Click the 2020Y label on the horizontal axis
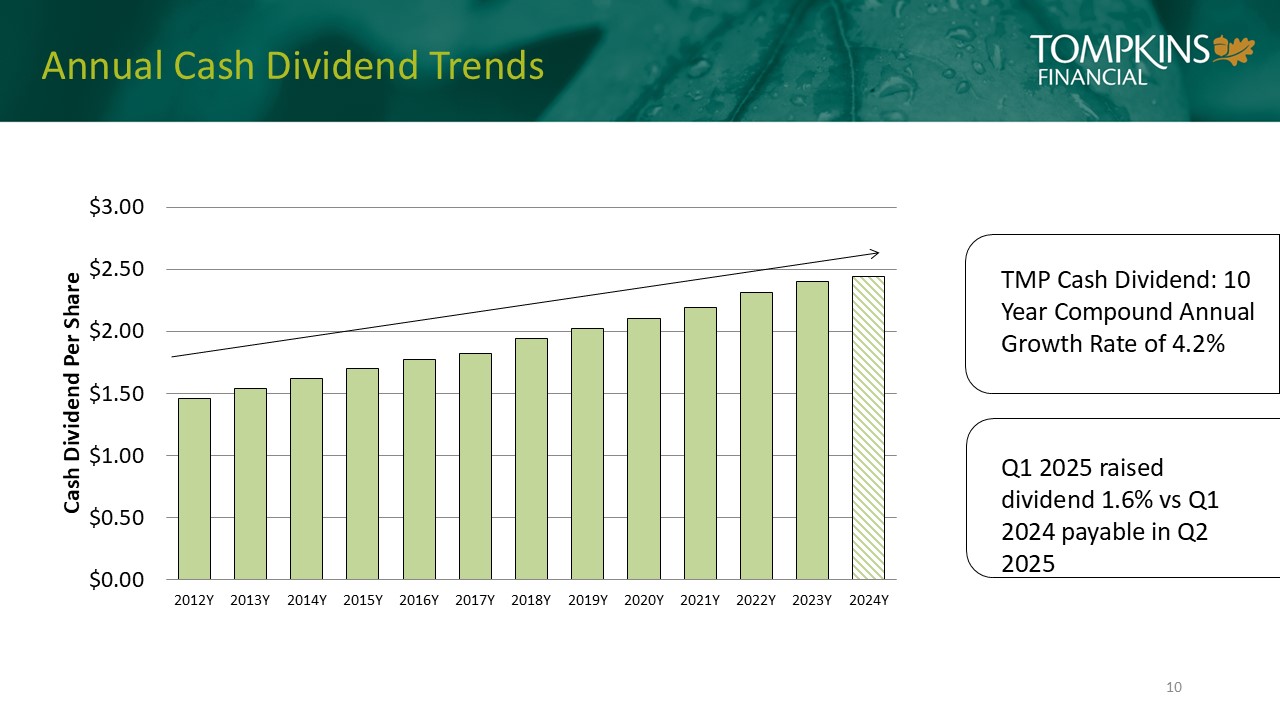1280x720 pixels. [644, 601]
